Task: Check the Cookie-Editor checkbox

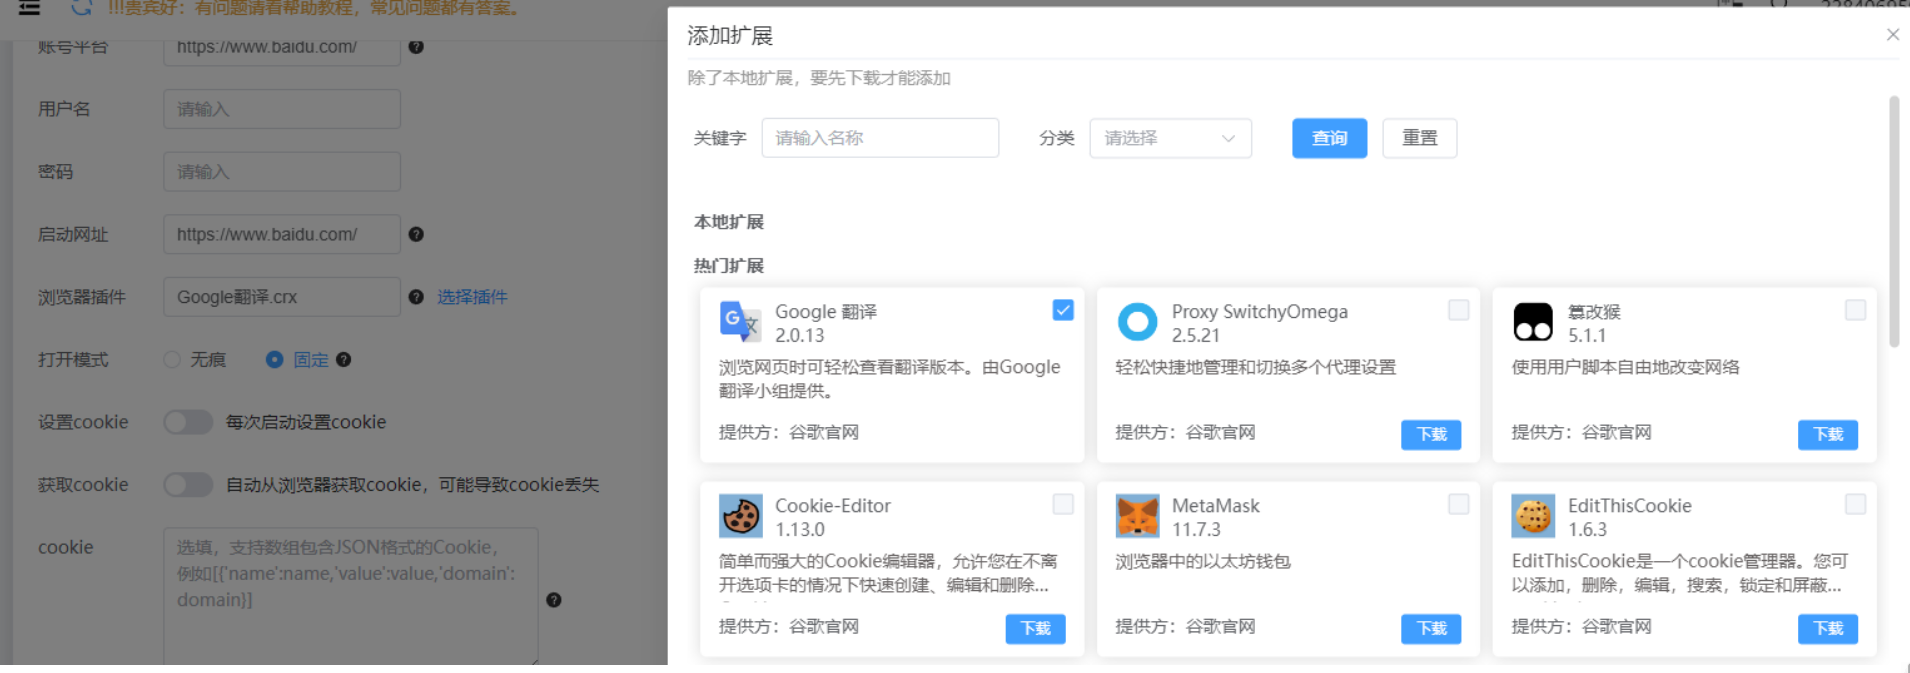Action: (x=1063, y=504)
